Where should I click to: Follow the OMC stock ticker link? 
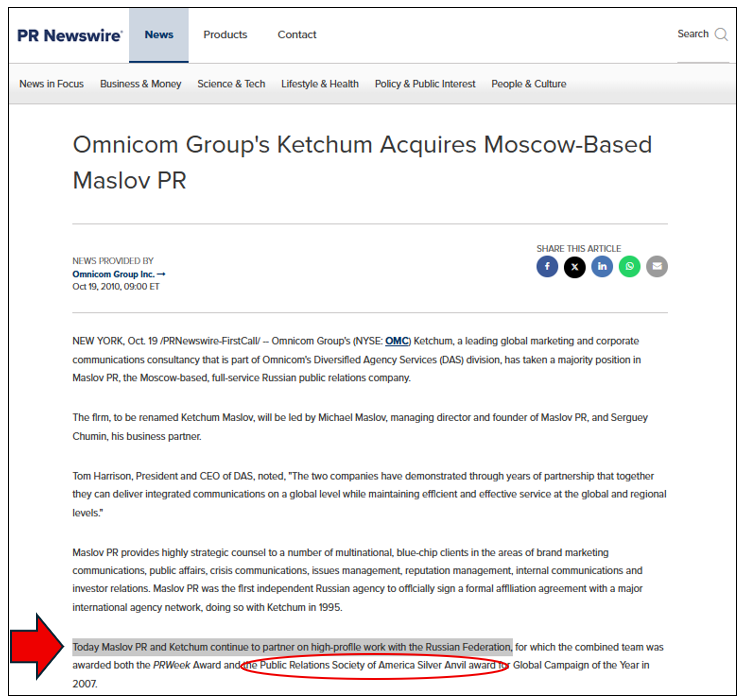[397, 341]
